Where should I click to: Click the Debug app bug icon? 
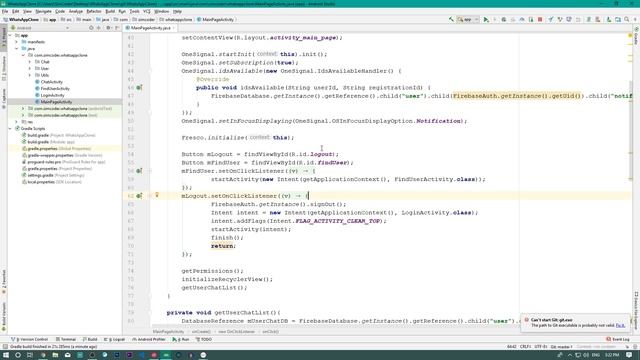(x=504, y=19)
